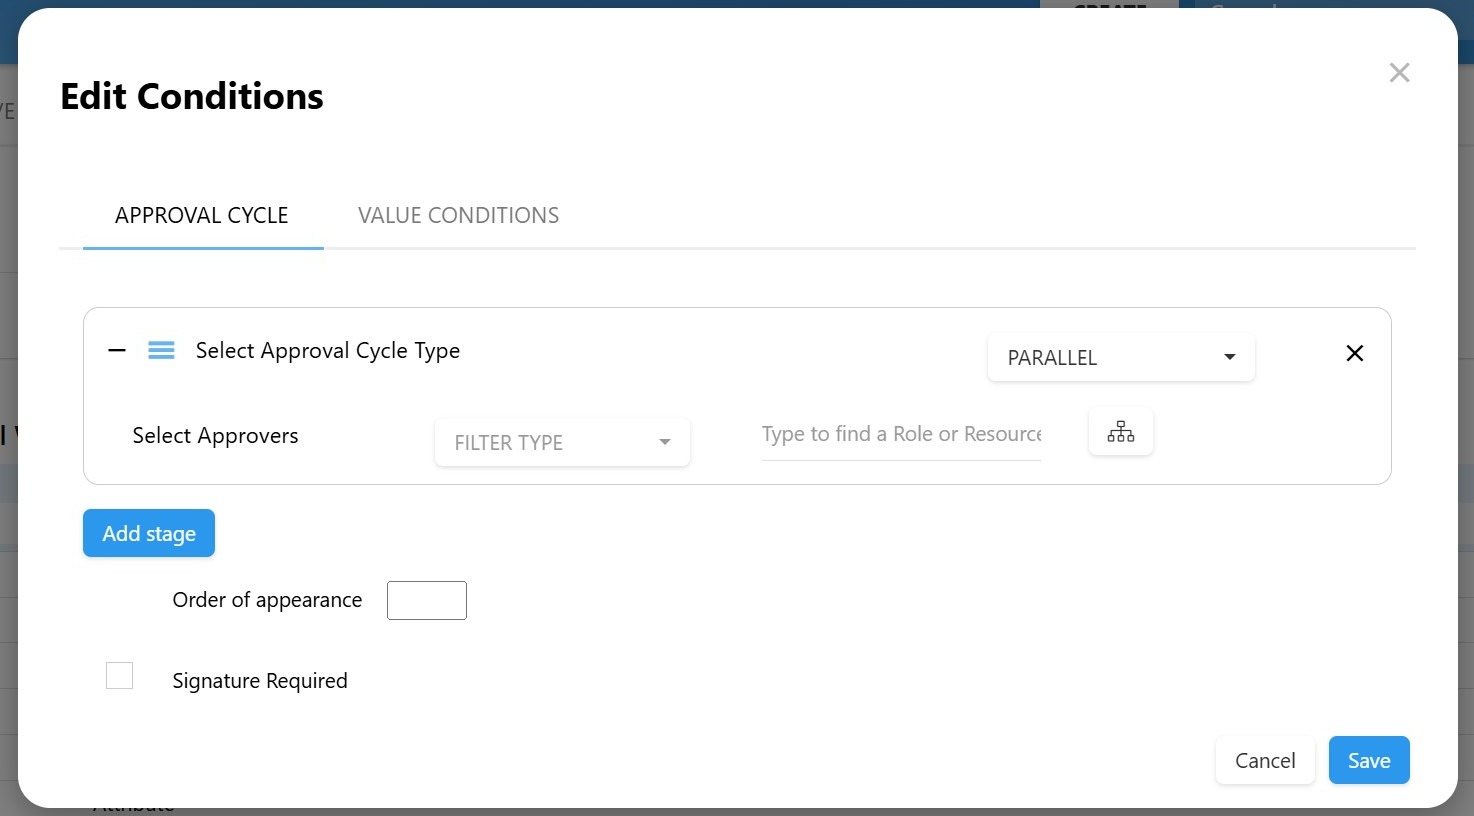This screenshot has width=1474, height=816.
Task: Close the Edit Conditions dialog
Action: click(1399, 73)
